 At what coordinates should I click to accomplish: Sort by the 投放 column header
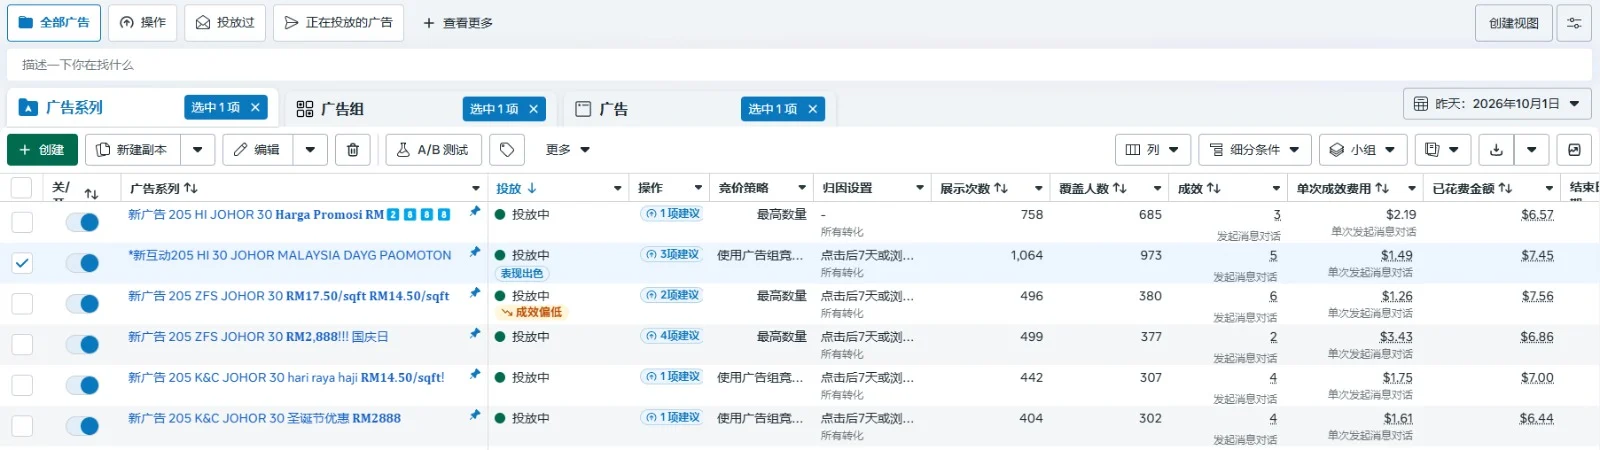tap(517, 188)
